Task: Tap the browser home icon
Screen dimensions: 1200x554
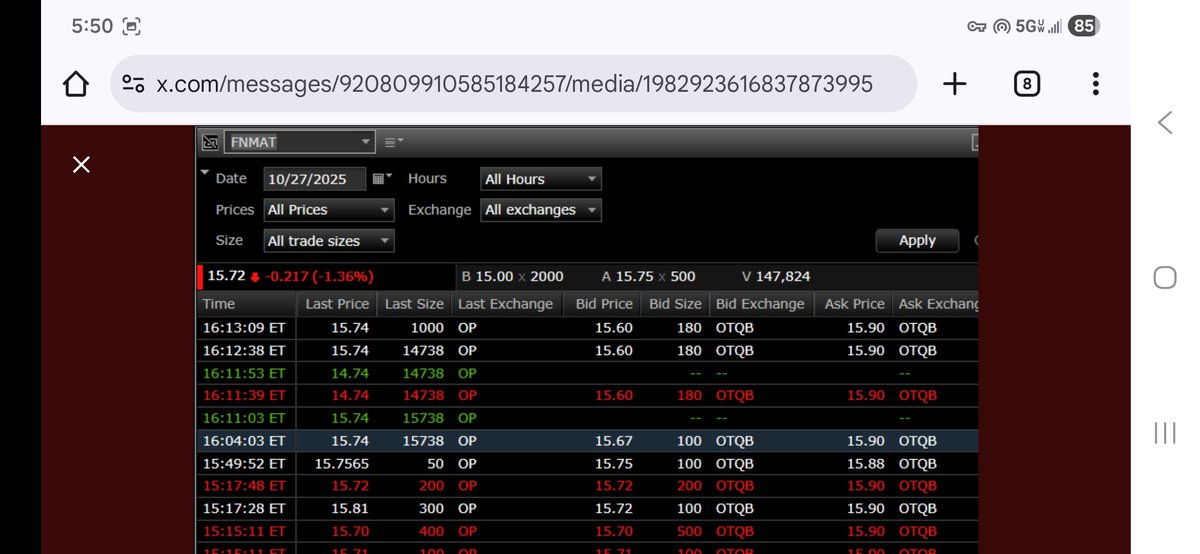Action: tap(76, 84)
